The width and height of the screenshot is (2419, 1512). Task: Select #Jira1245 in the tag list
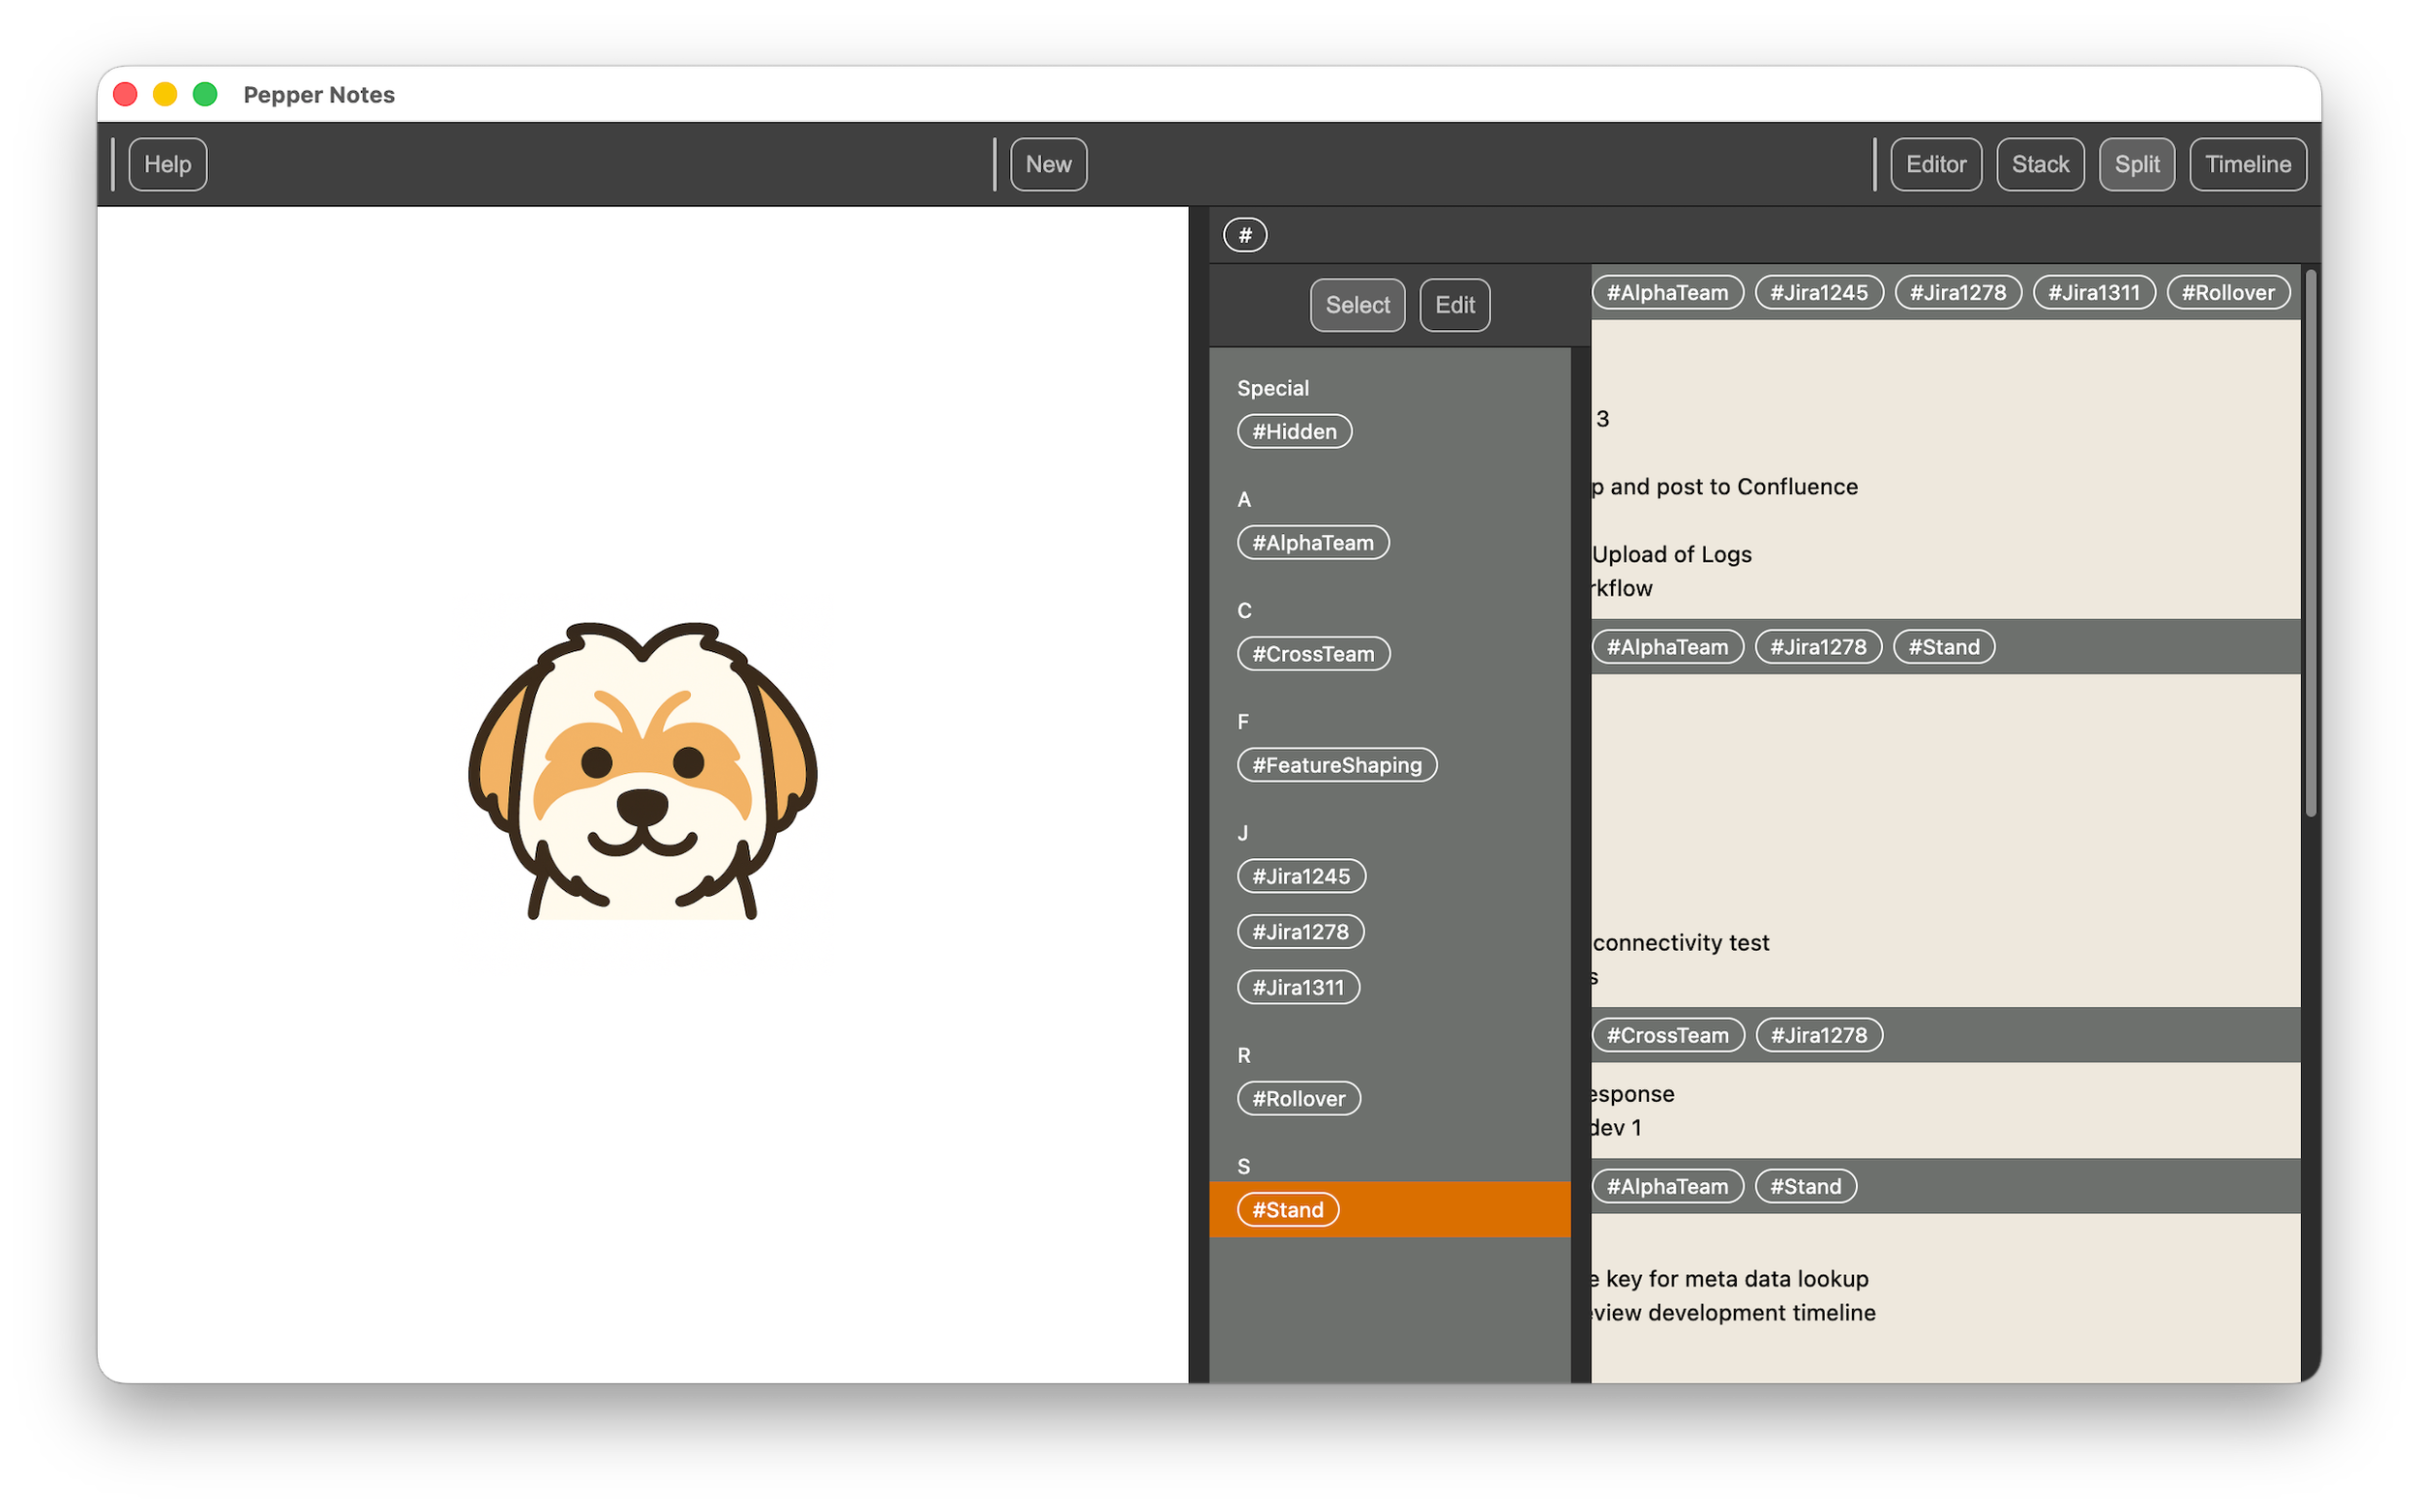(x=1300, y=876)
